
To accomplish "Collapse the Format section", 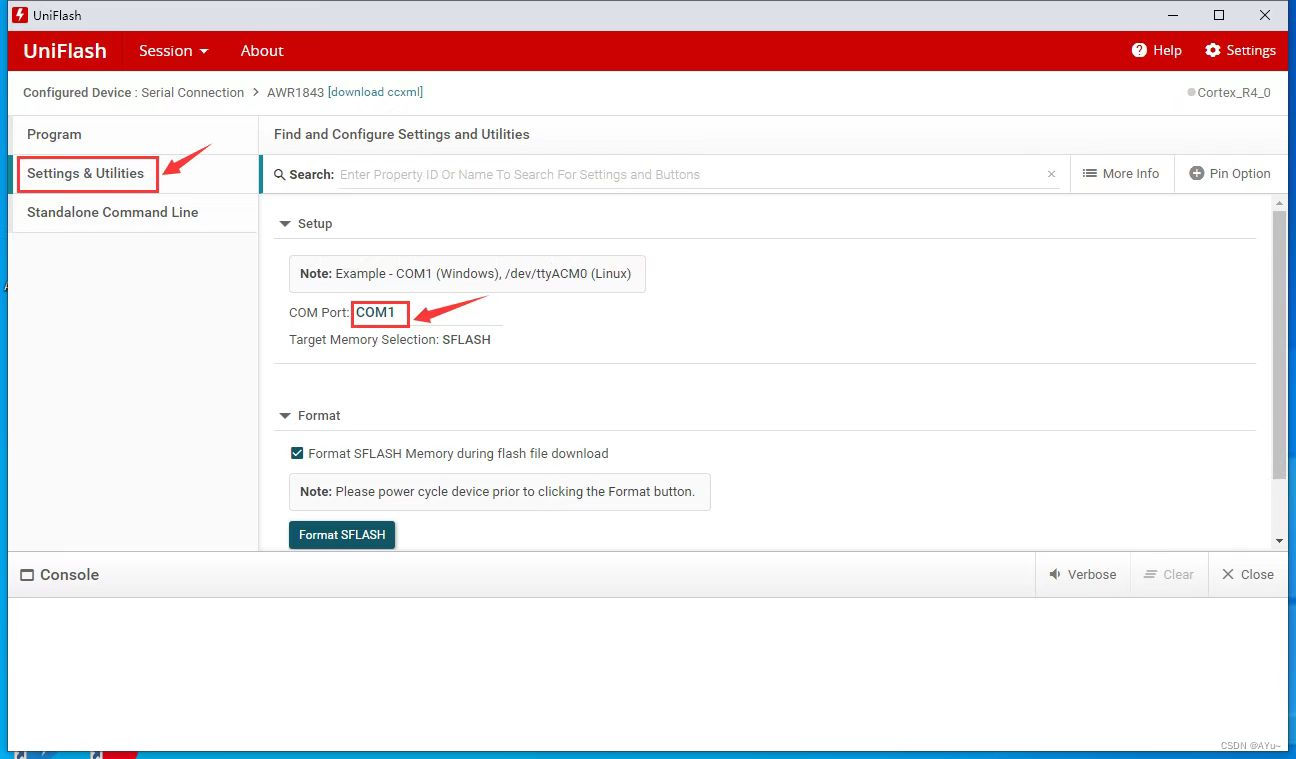I will (285, 416).
